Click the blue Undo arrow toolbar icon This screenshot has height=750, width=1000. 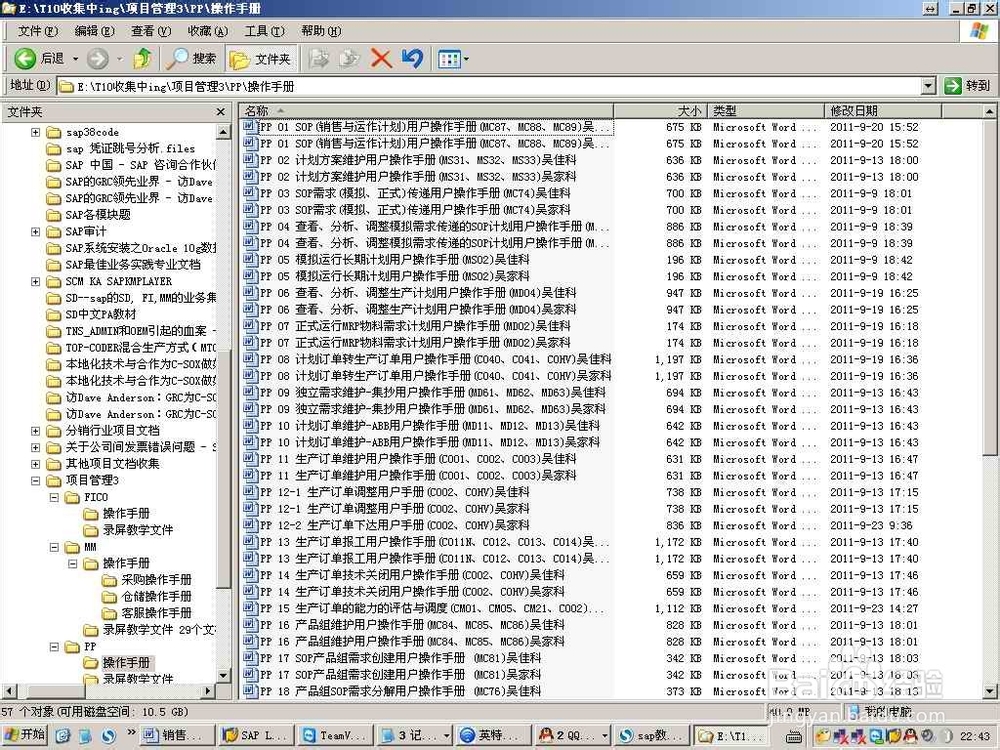coord(412,59)
